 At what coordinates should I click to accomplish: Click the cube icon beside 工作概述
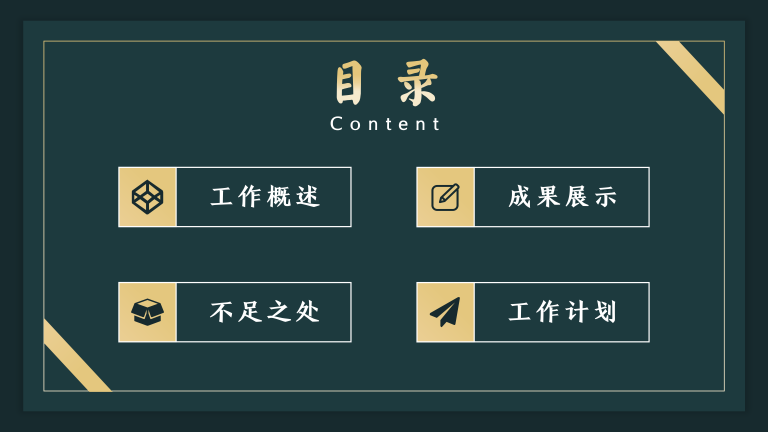click(x=147, y=197)
